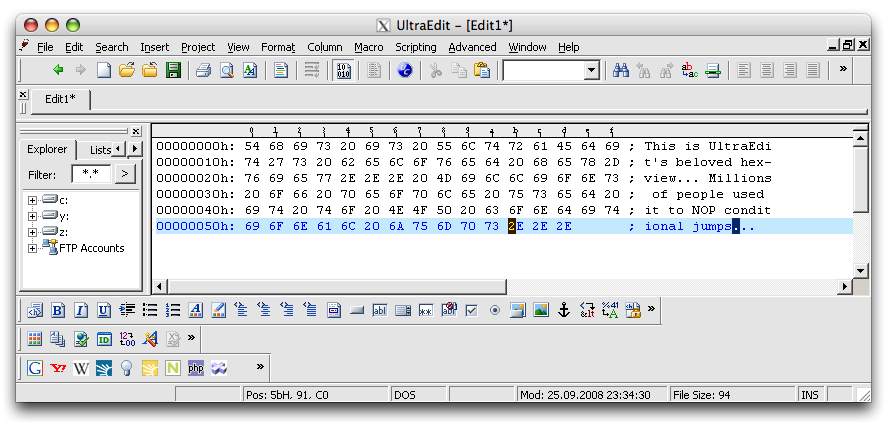Click the Bold HTML tag icon
The image size is (892, 422).
pos(58,310)
